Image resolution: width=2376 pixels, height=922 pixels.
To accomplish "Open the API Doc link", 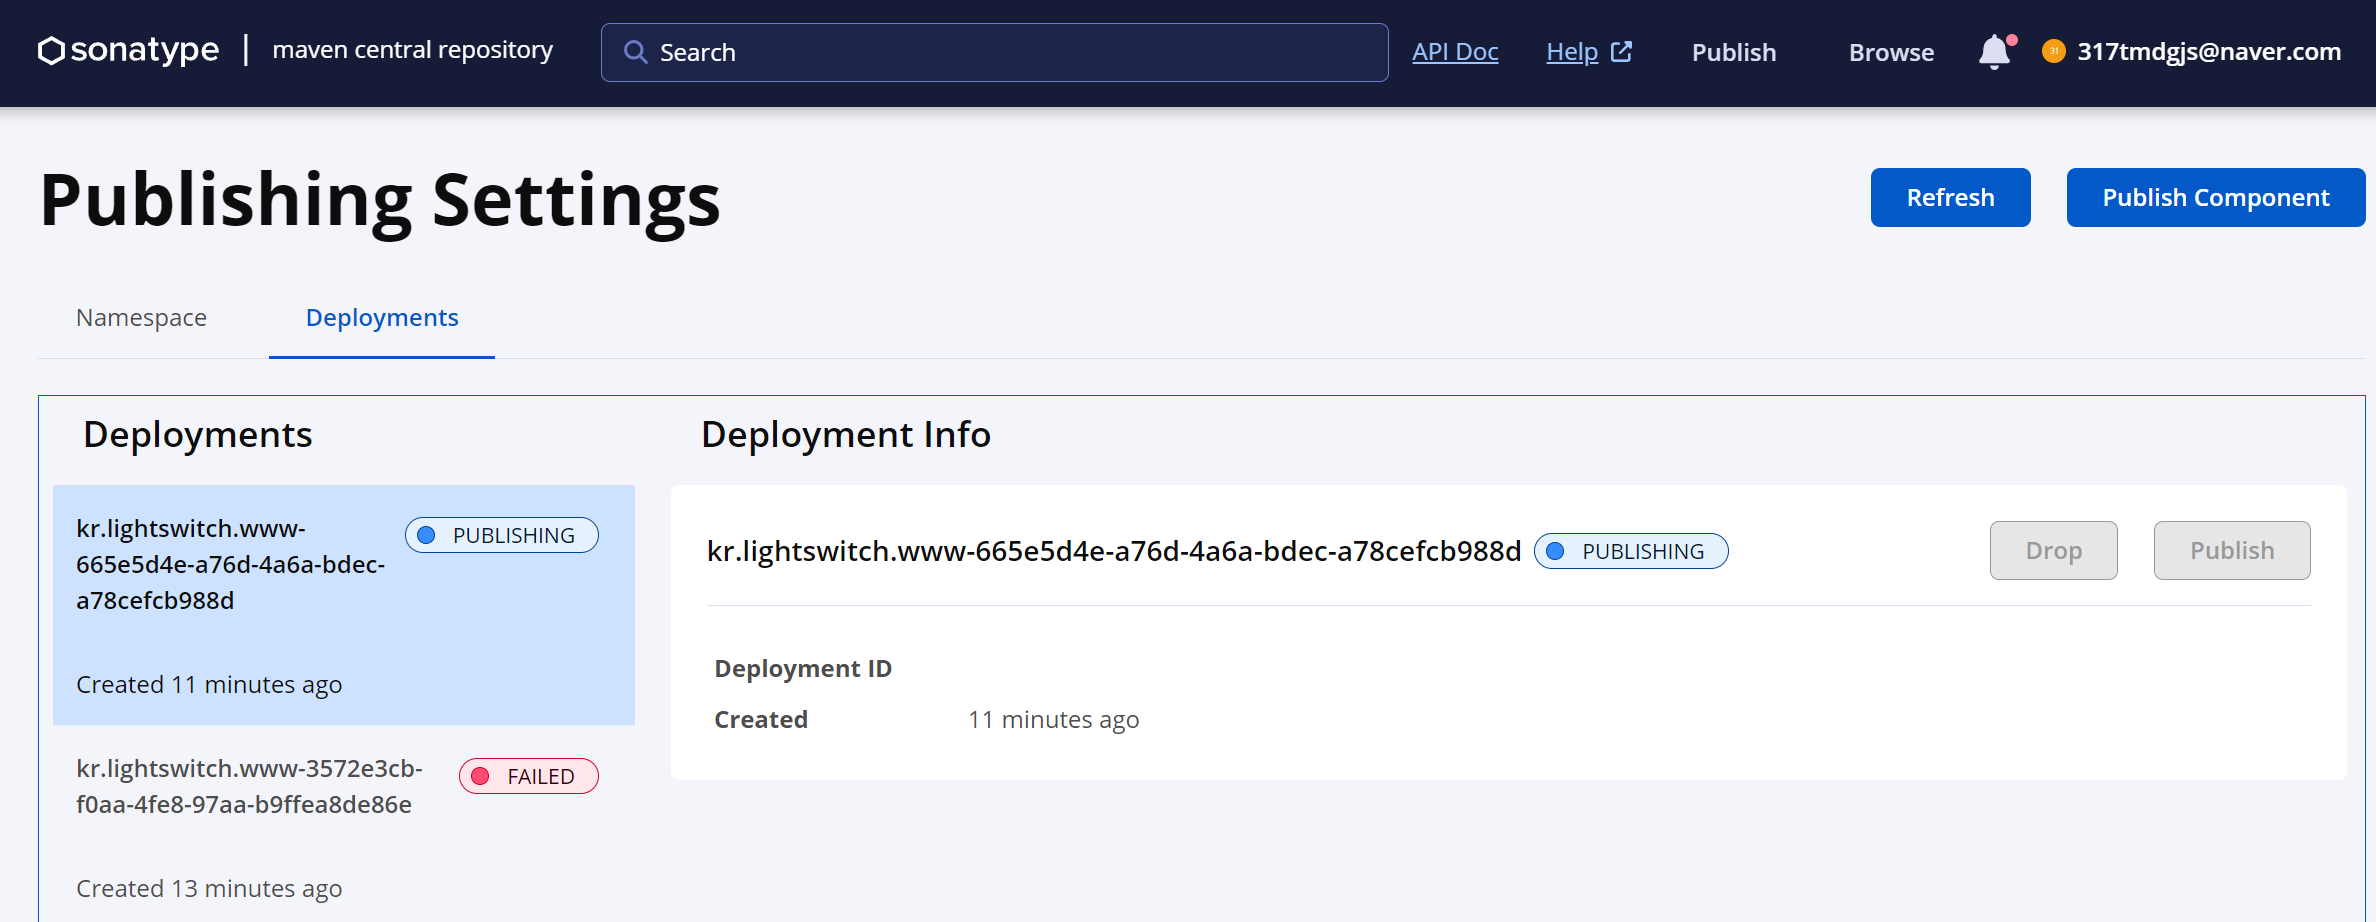I will coord(1455,51).
